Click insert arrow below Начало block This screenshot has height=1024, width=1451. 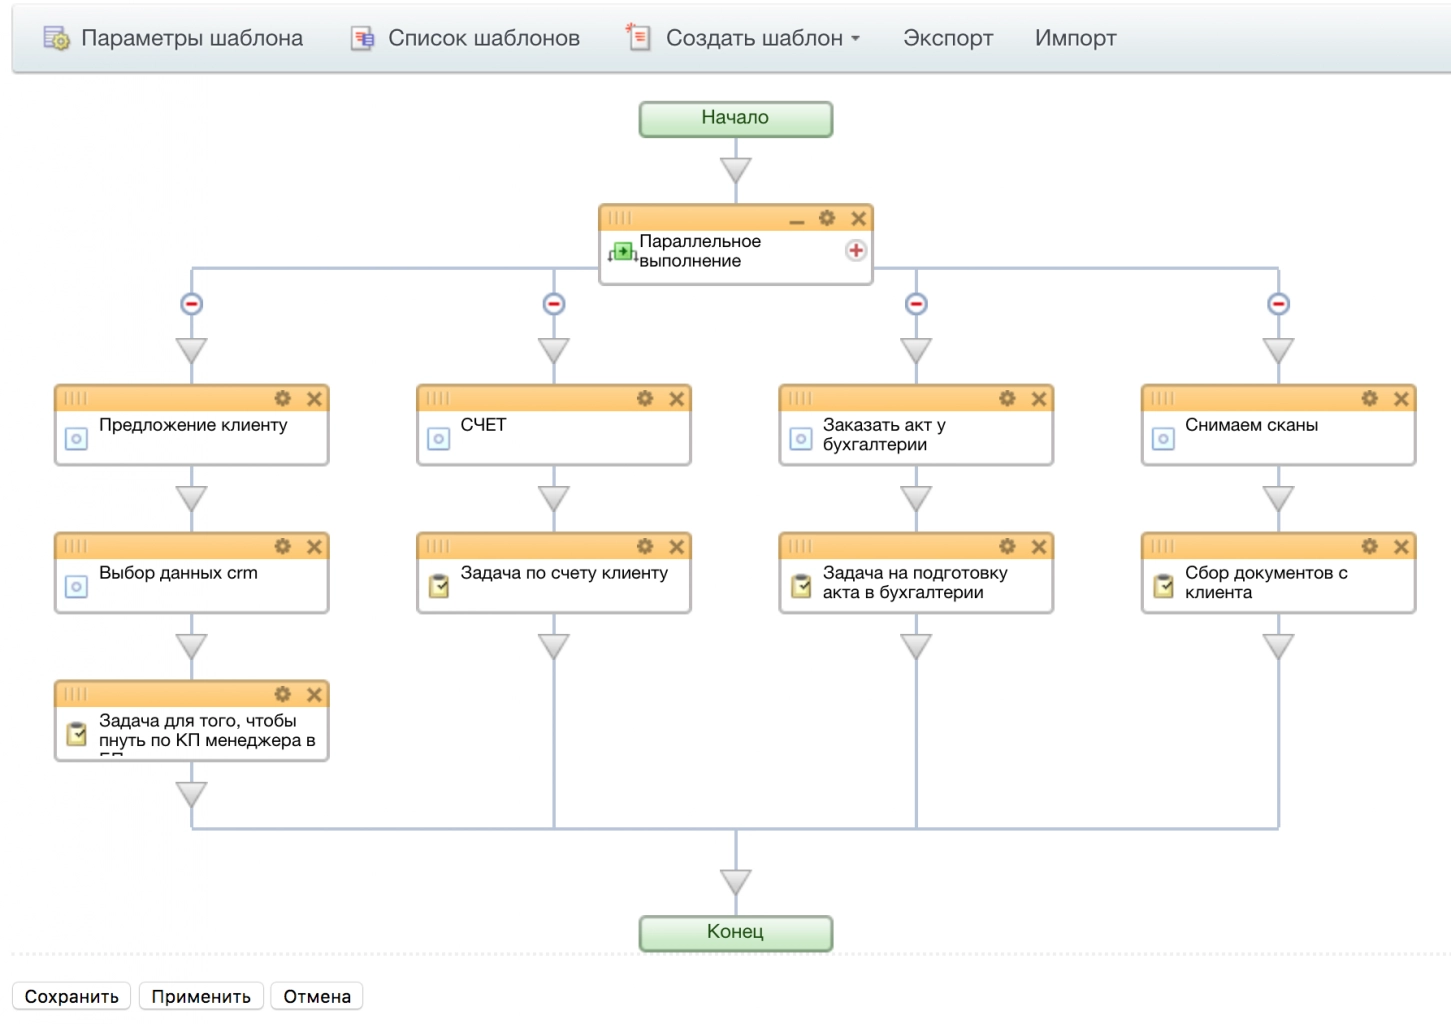736,170
